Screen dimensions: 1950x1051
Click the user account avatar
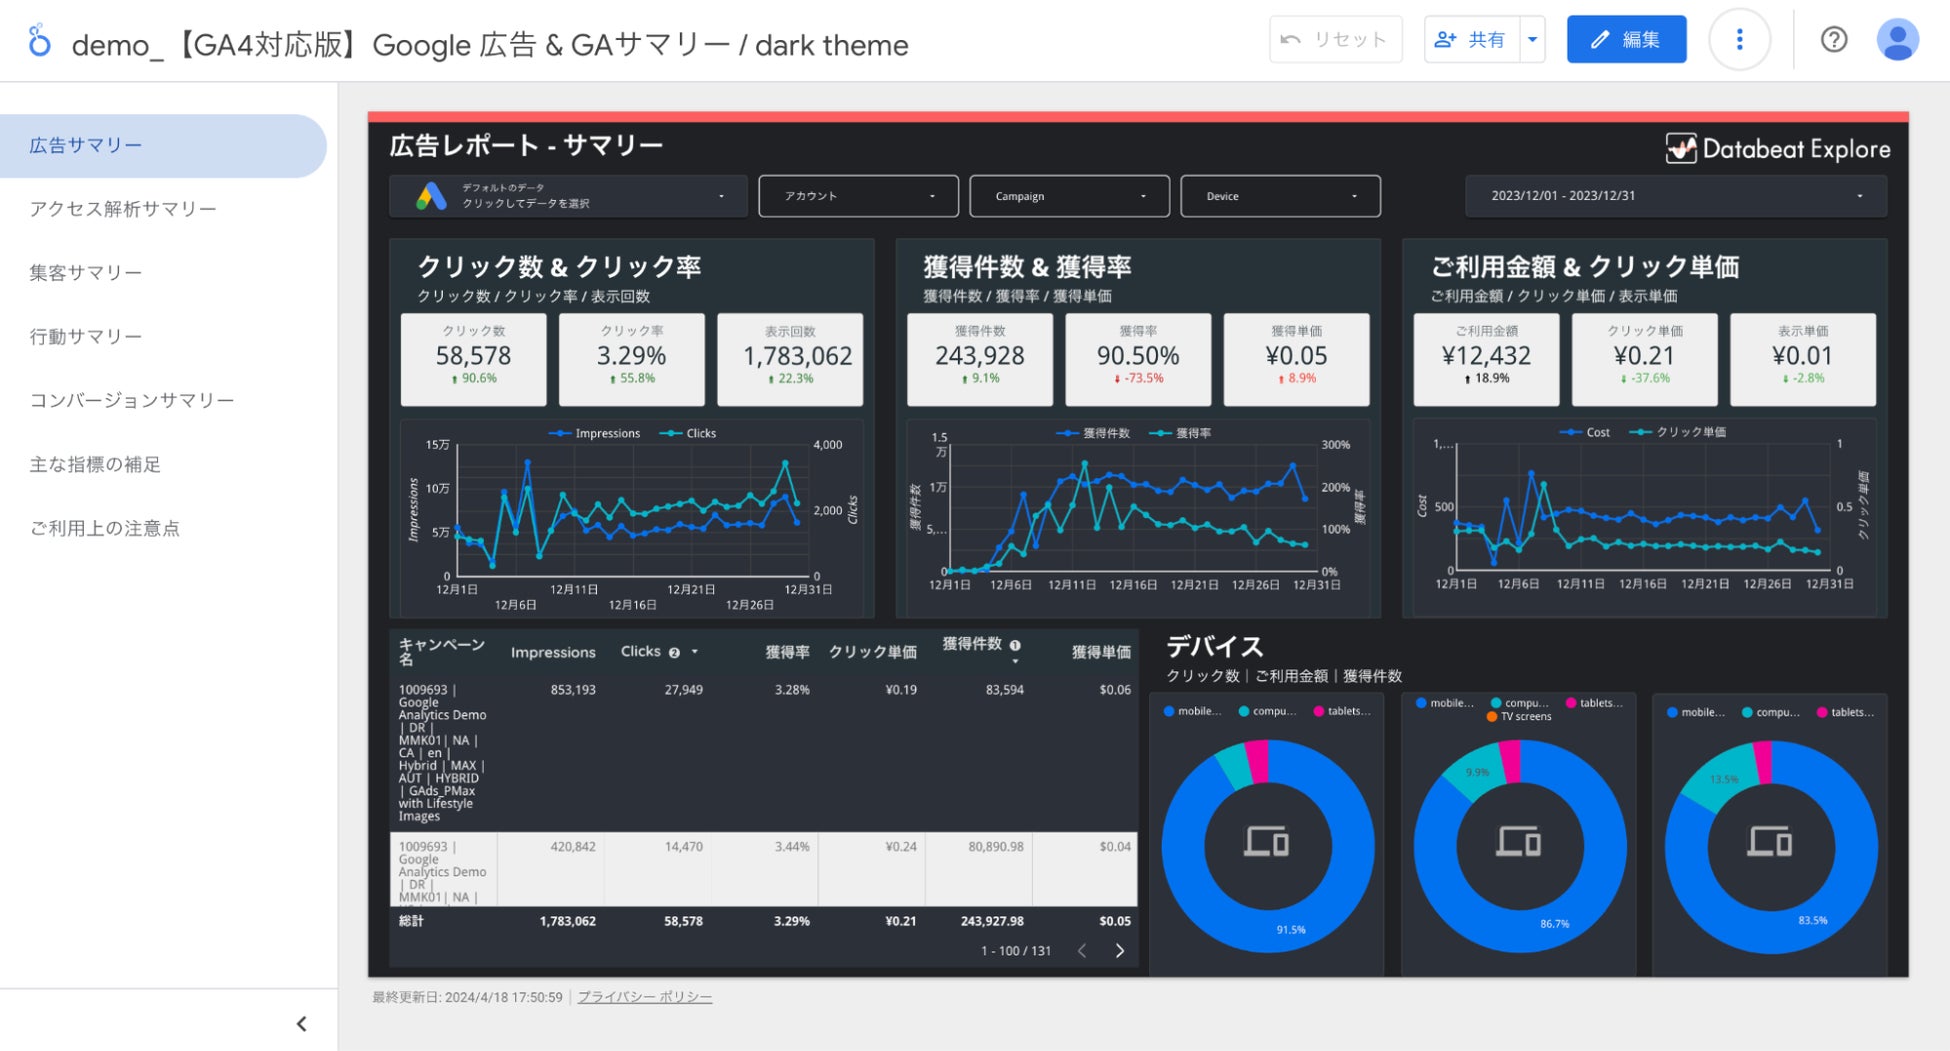tap(1897, 40)
